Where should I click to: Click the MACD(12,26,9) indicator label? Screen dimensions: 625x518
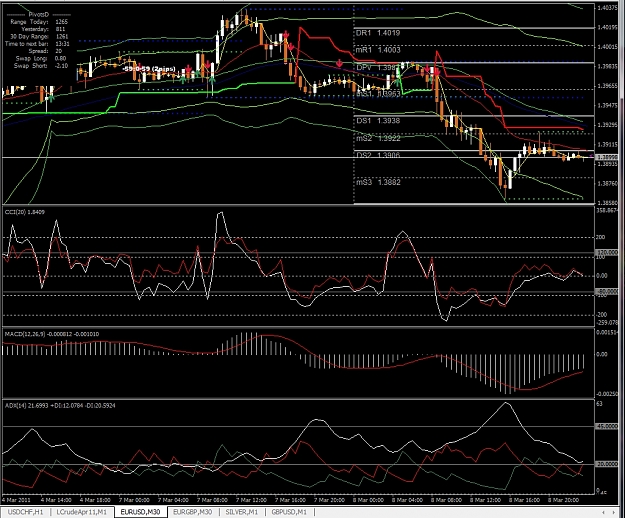coord(52,334)
